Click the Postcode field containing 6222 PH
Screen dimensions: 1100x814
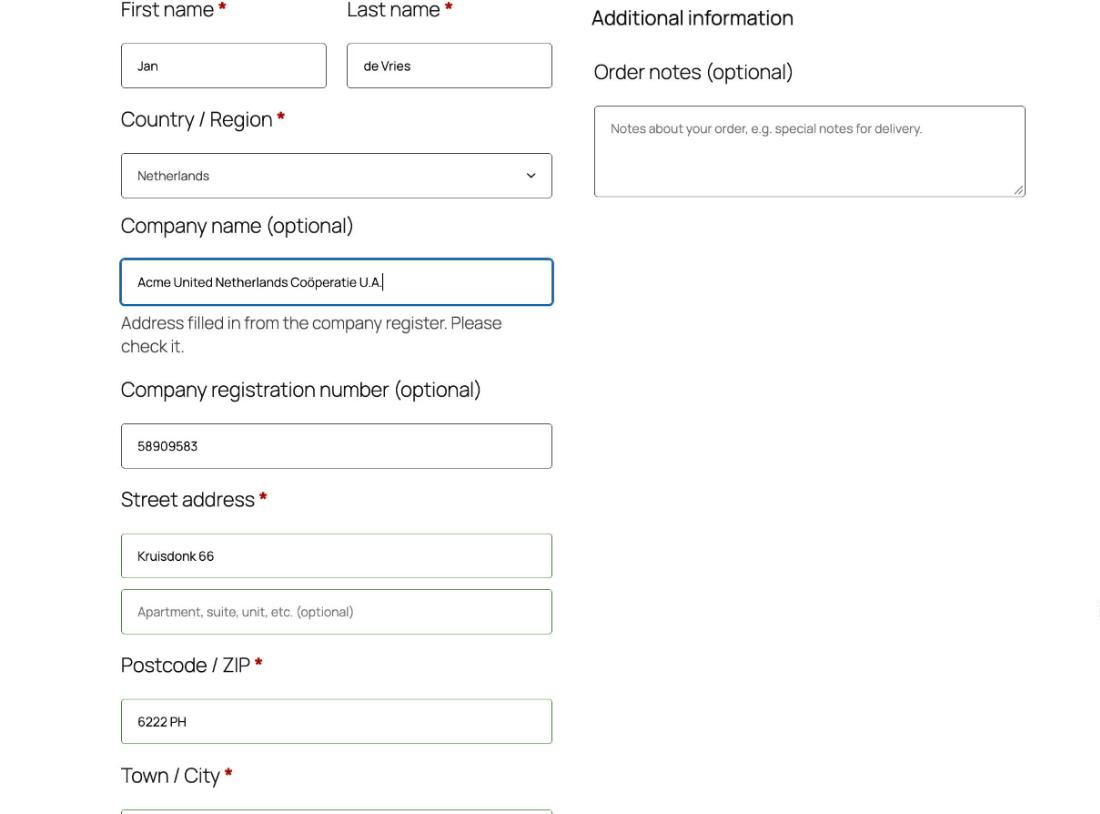pyautogui.click(x=337, y=721)
